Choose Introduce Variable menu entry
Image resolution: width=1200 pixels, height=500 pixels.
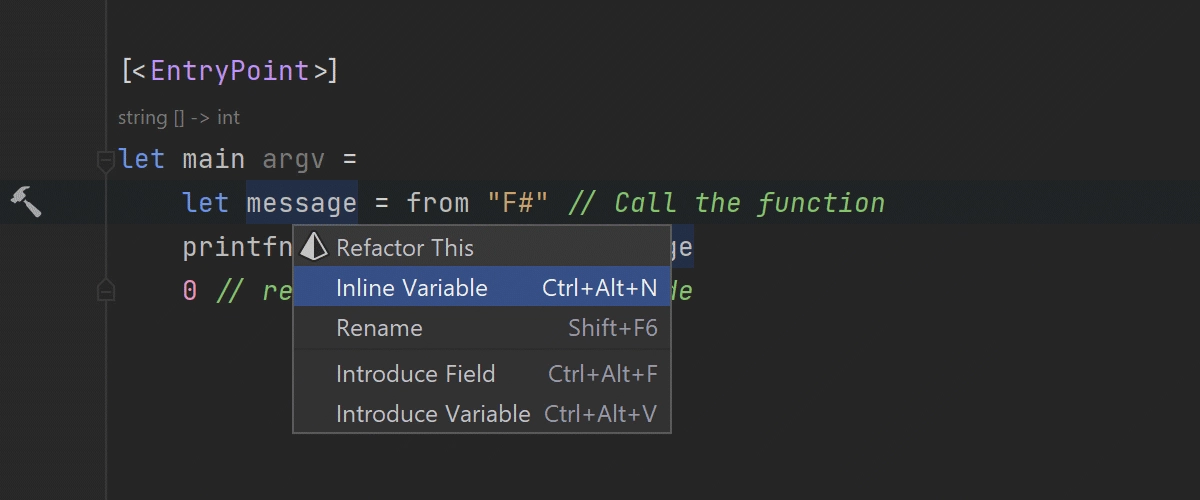click(x=482, y=414)
